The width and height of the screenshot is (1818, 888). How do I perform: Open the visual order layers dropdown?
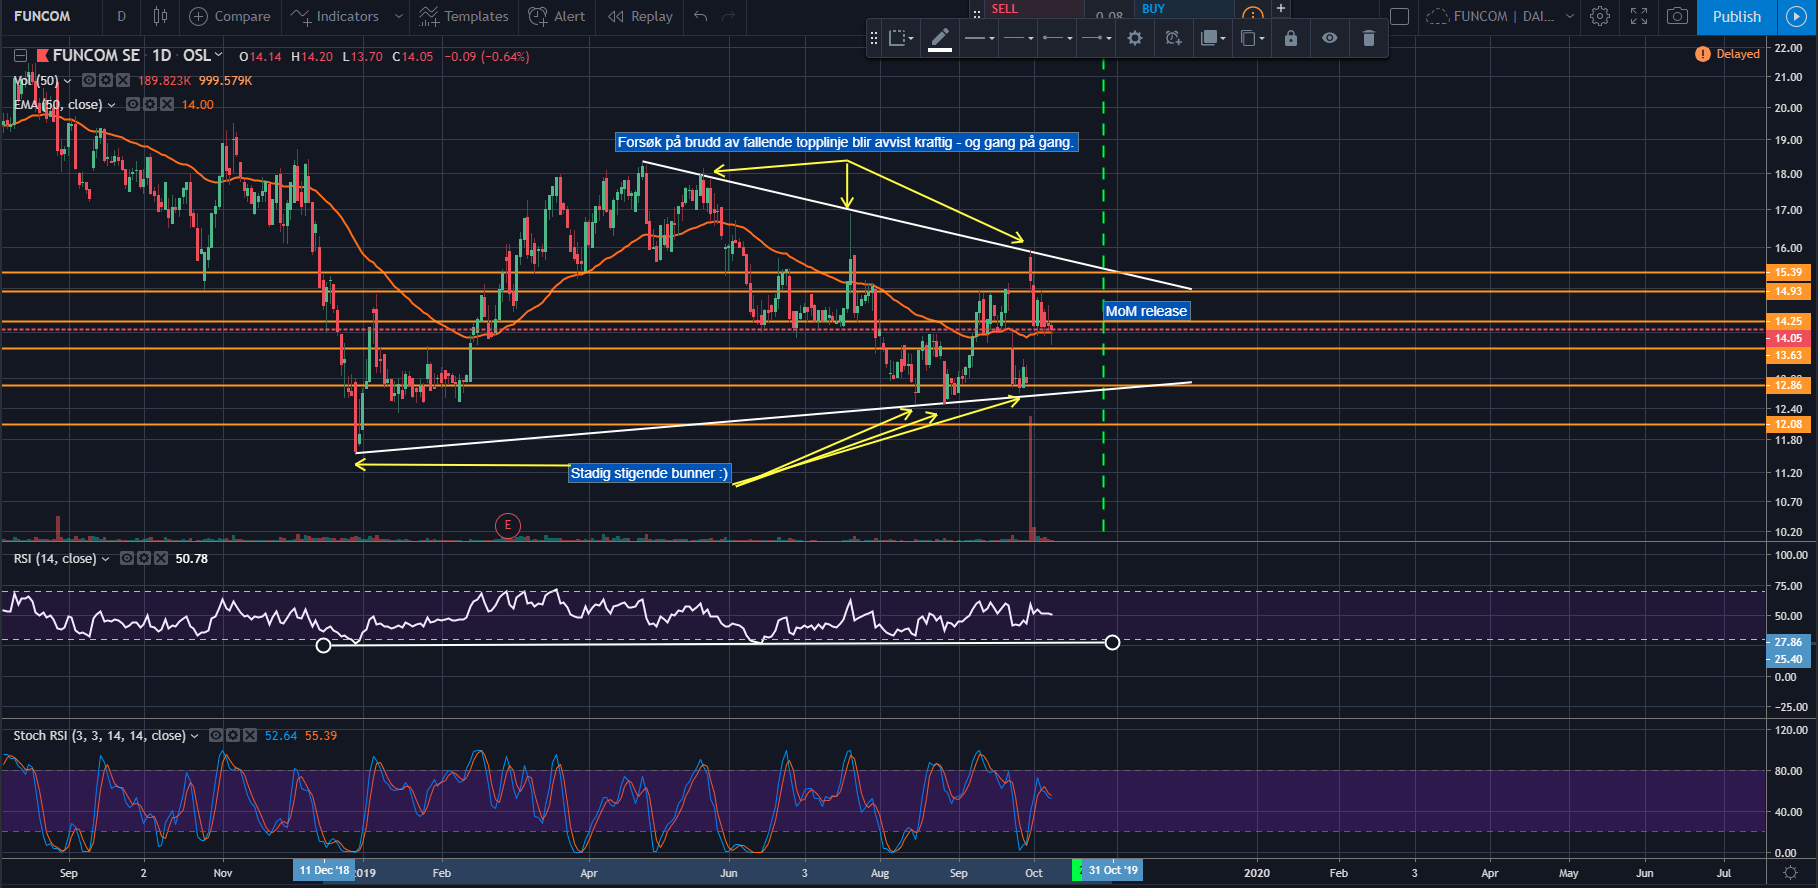coord(1213,38)
